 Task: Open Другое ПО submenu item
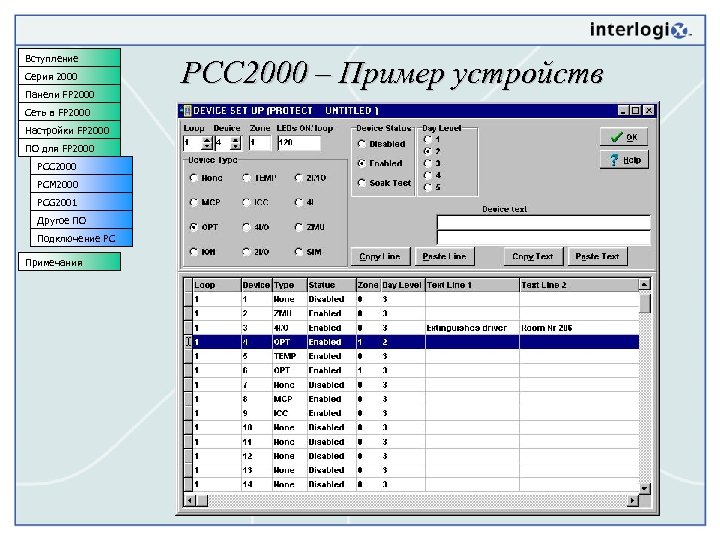point(81,220)
